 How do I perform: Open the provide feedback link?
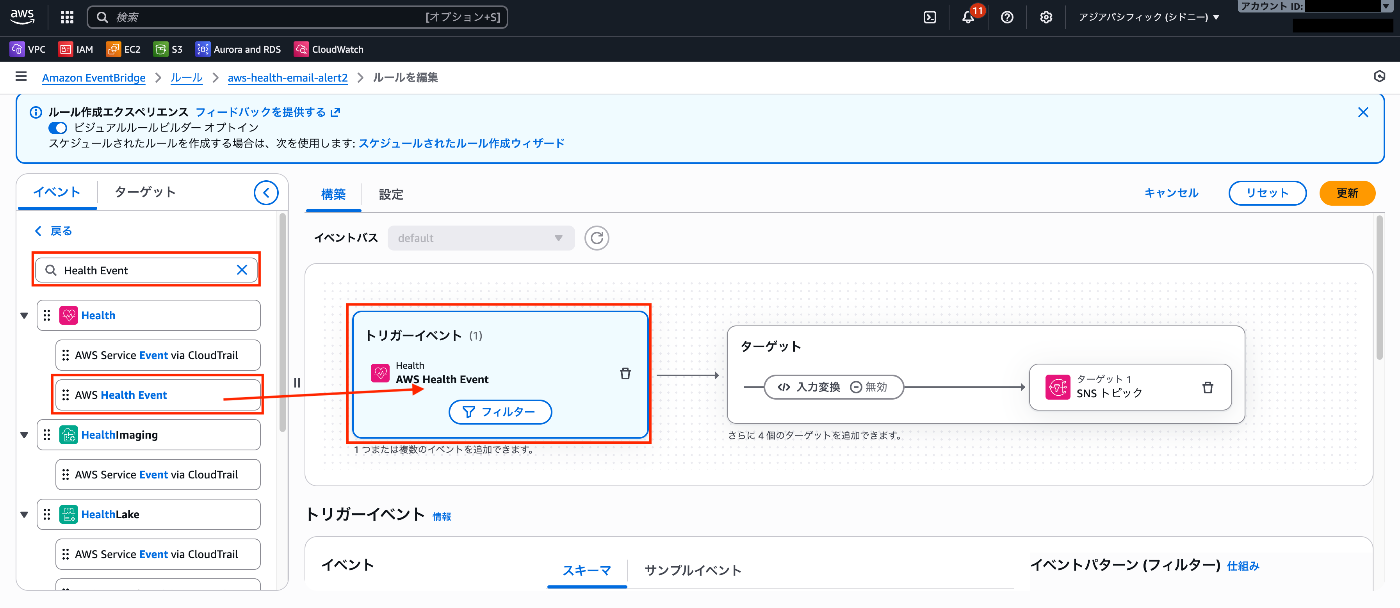click(x=268, y=112)
